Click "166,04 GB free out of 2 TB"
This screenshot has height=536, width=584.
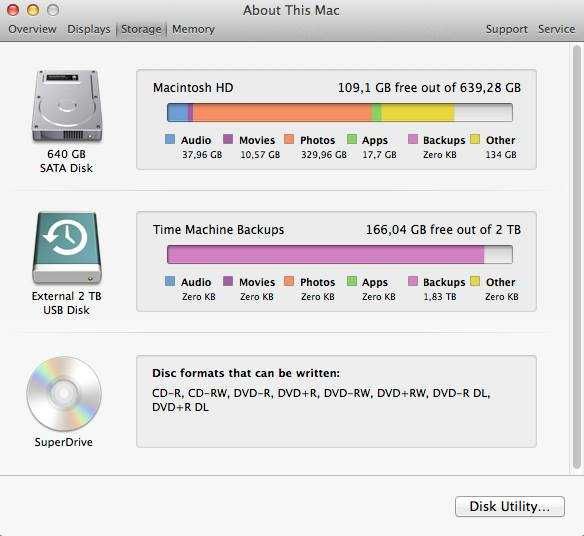click(443, 230)
